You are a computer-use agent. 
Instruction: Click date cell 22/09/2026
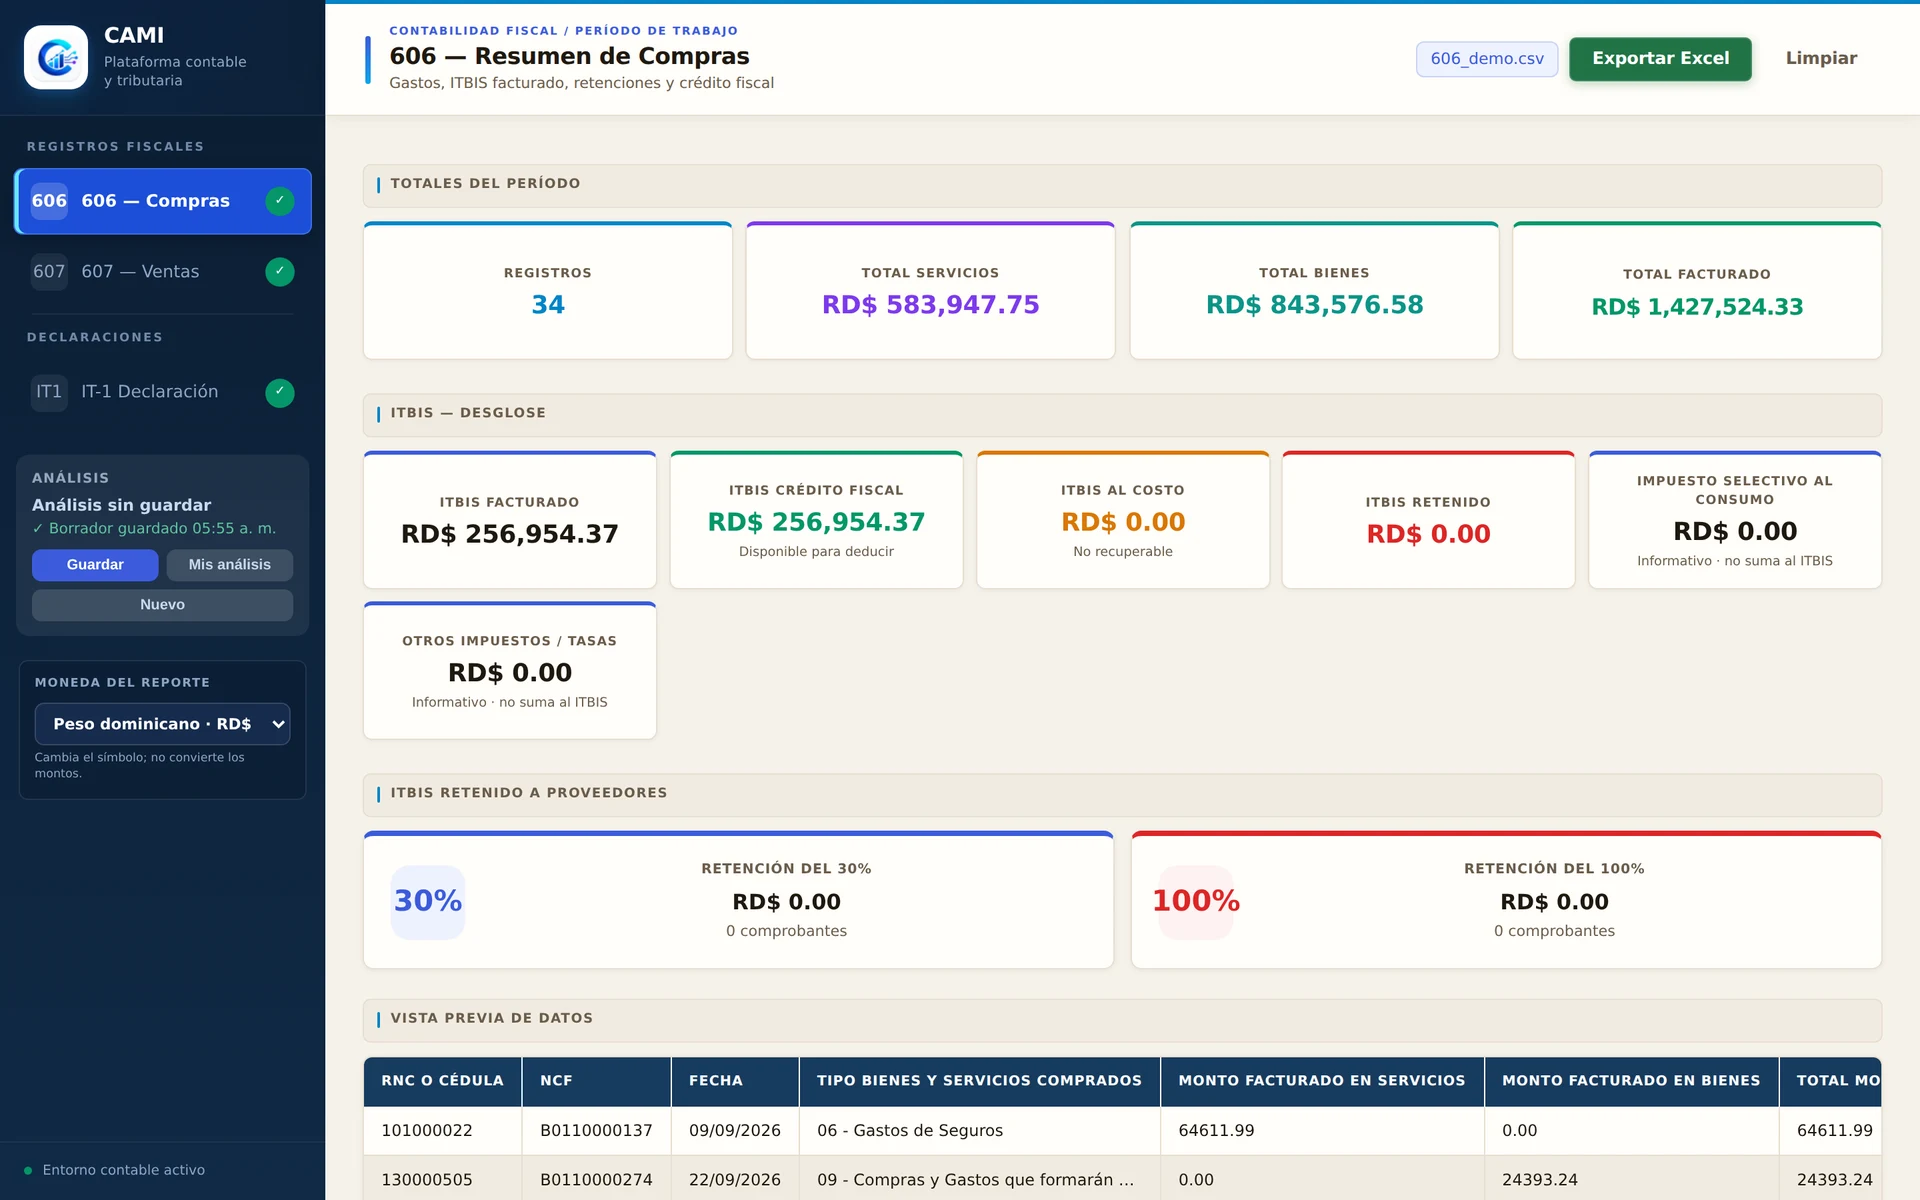pyautogui.click(x=735, y=1180)
